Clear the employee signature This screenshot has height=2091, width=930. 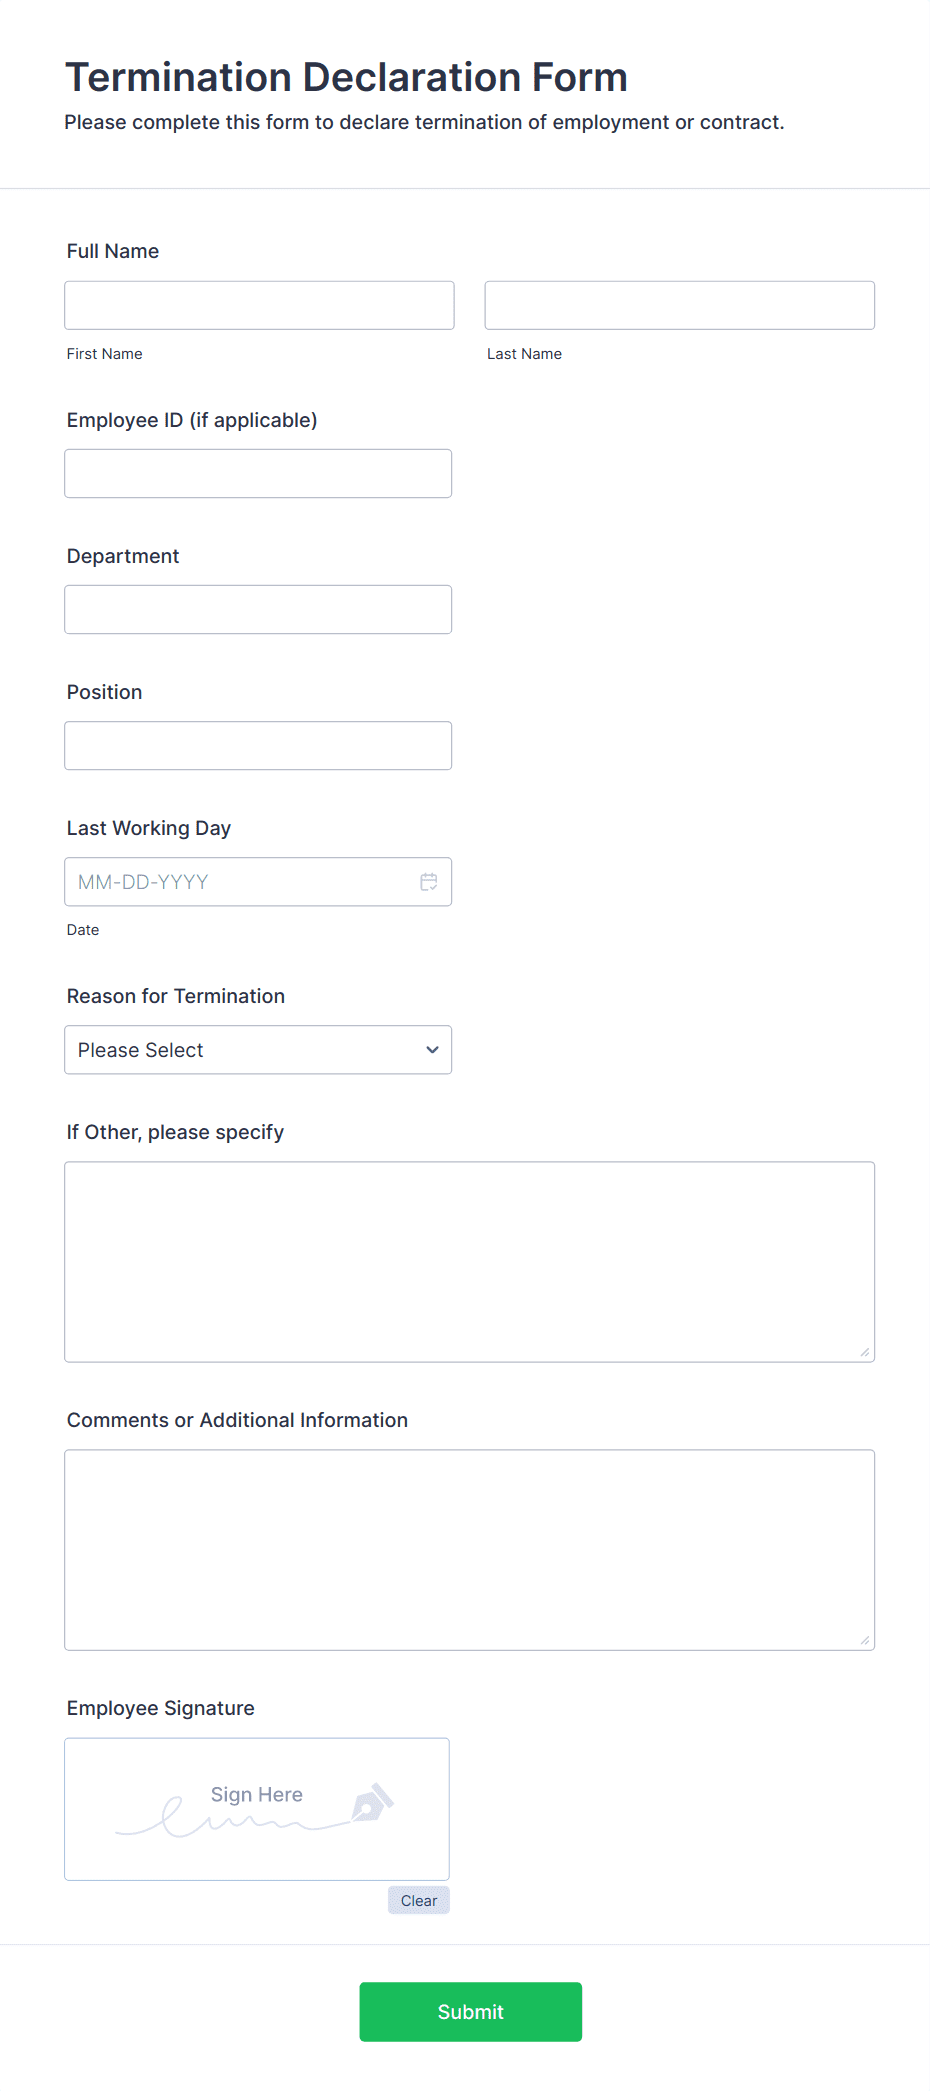(x=418, y=1900)
